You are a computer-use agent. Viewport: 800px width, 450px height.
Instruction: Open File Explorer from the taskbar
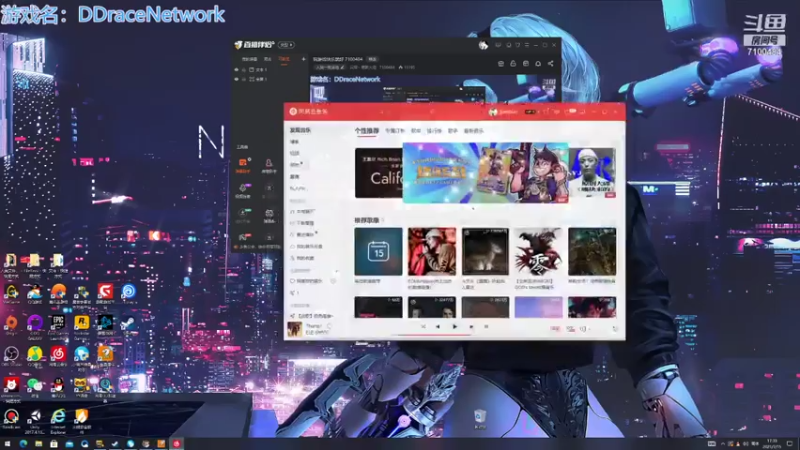39,444
